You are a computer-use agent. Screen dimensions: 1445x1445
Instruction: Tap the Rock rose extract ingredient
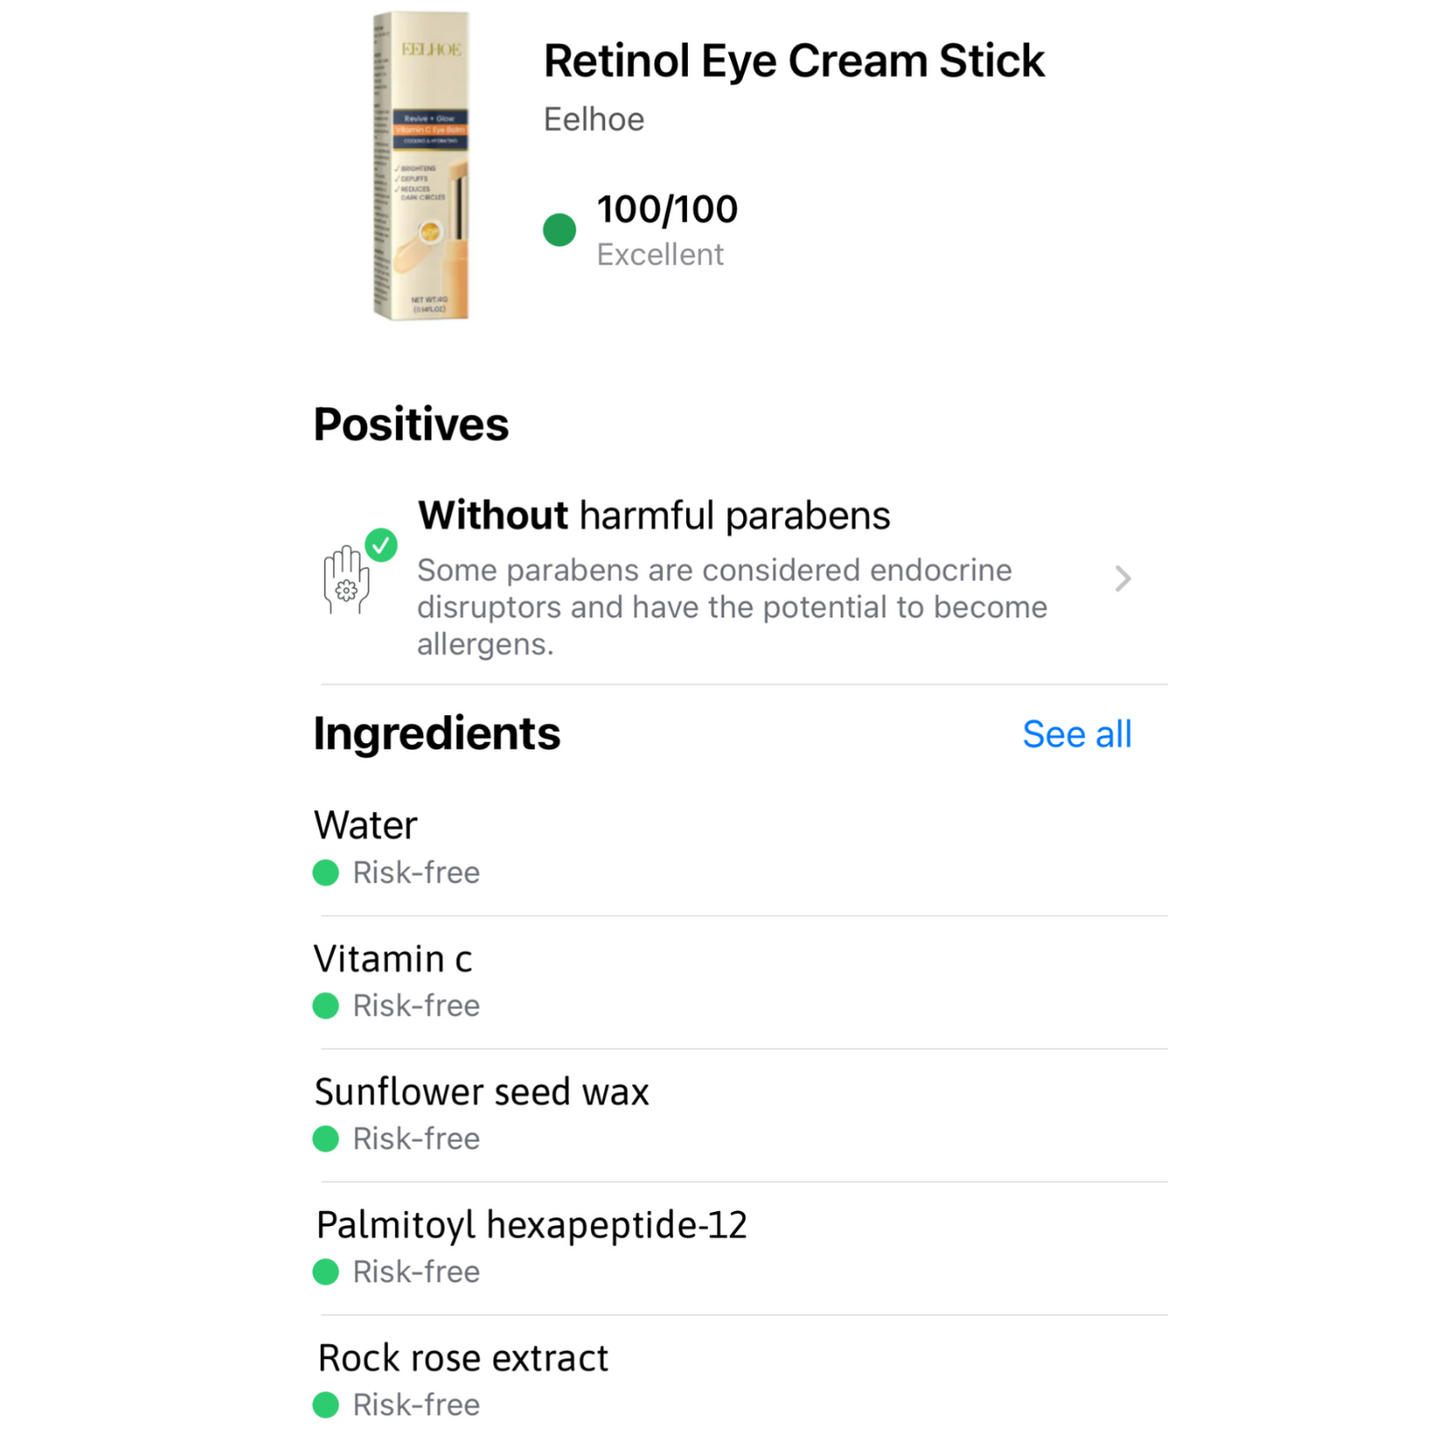point(463,1358)
